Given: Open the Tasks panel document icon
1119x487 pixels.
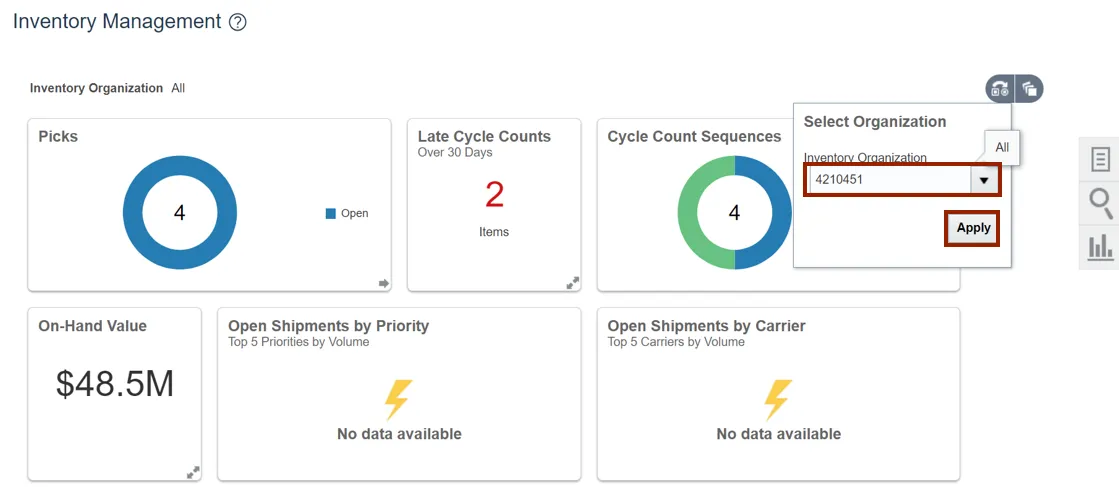Looking at the screenshot, I should (x=1100, y=159).
